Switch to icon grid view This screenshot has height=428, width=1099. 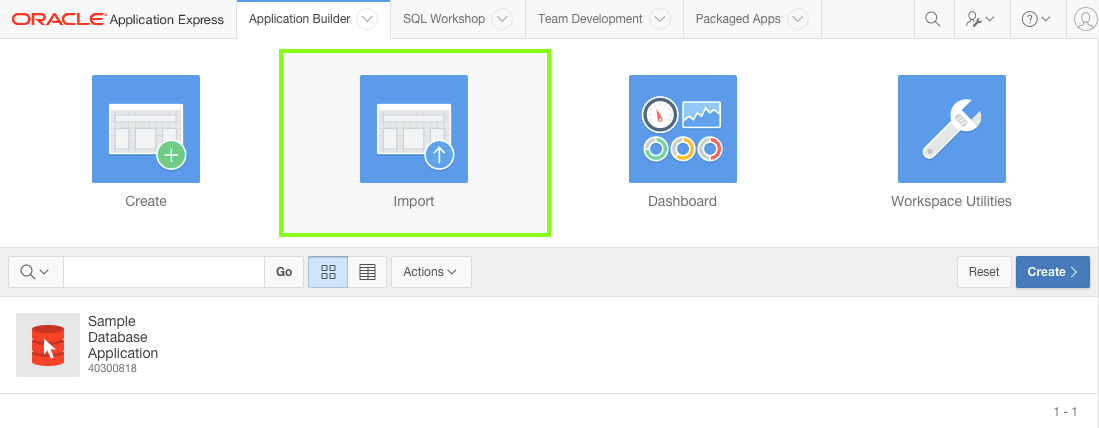click(328, 272)
